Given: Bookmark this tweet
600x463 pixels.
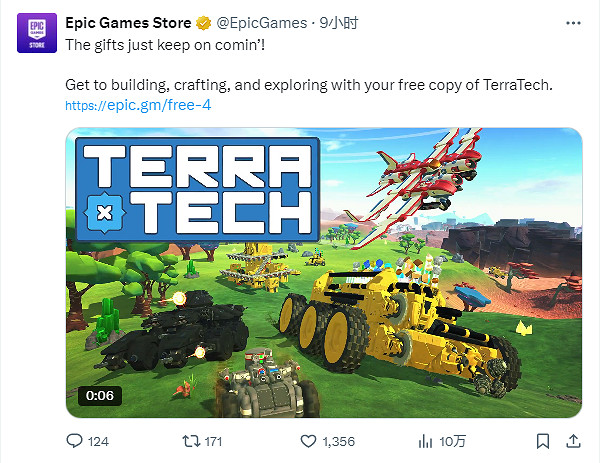Looking at the screenshot, I should [x=543, y=441].
